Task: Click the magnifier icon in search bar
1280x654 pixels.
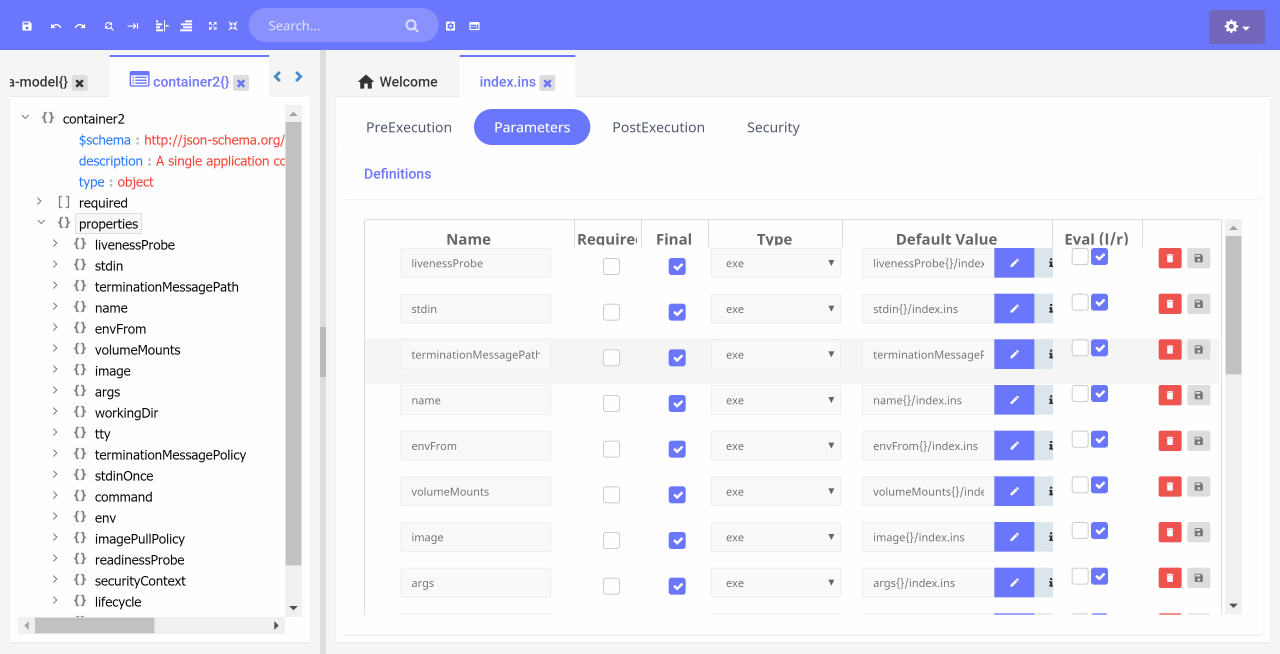Action: pos(412,26)
